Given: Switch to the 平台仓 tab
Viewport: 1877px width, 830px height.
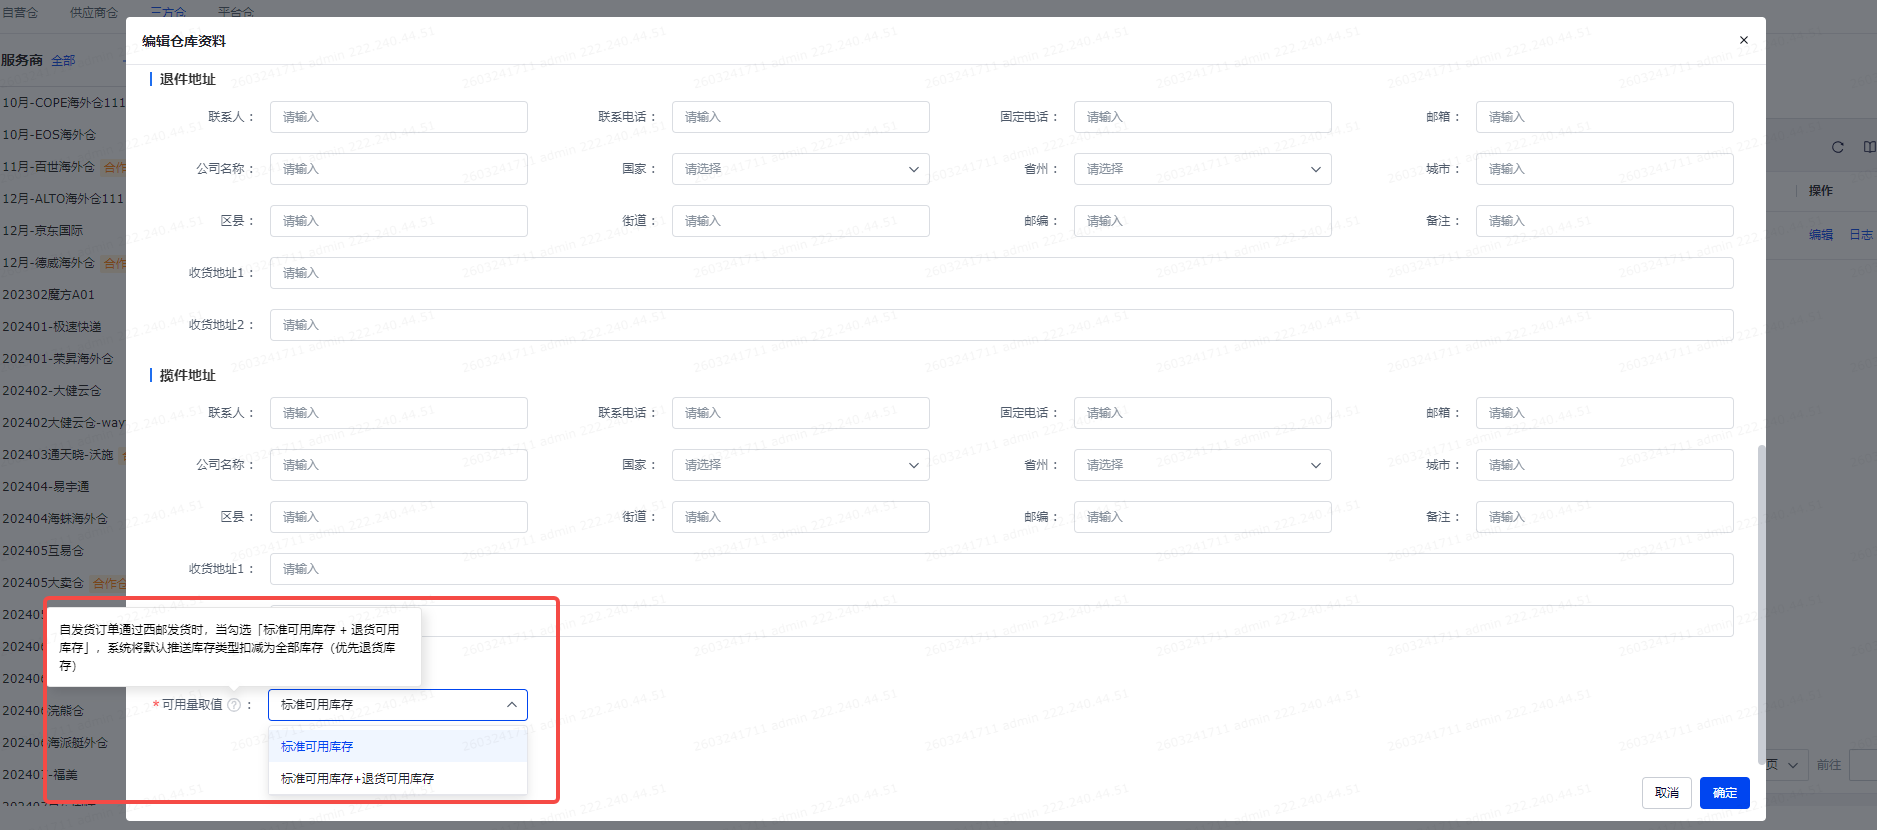Looking at the screenshot, I should 236,12.
